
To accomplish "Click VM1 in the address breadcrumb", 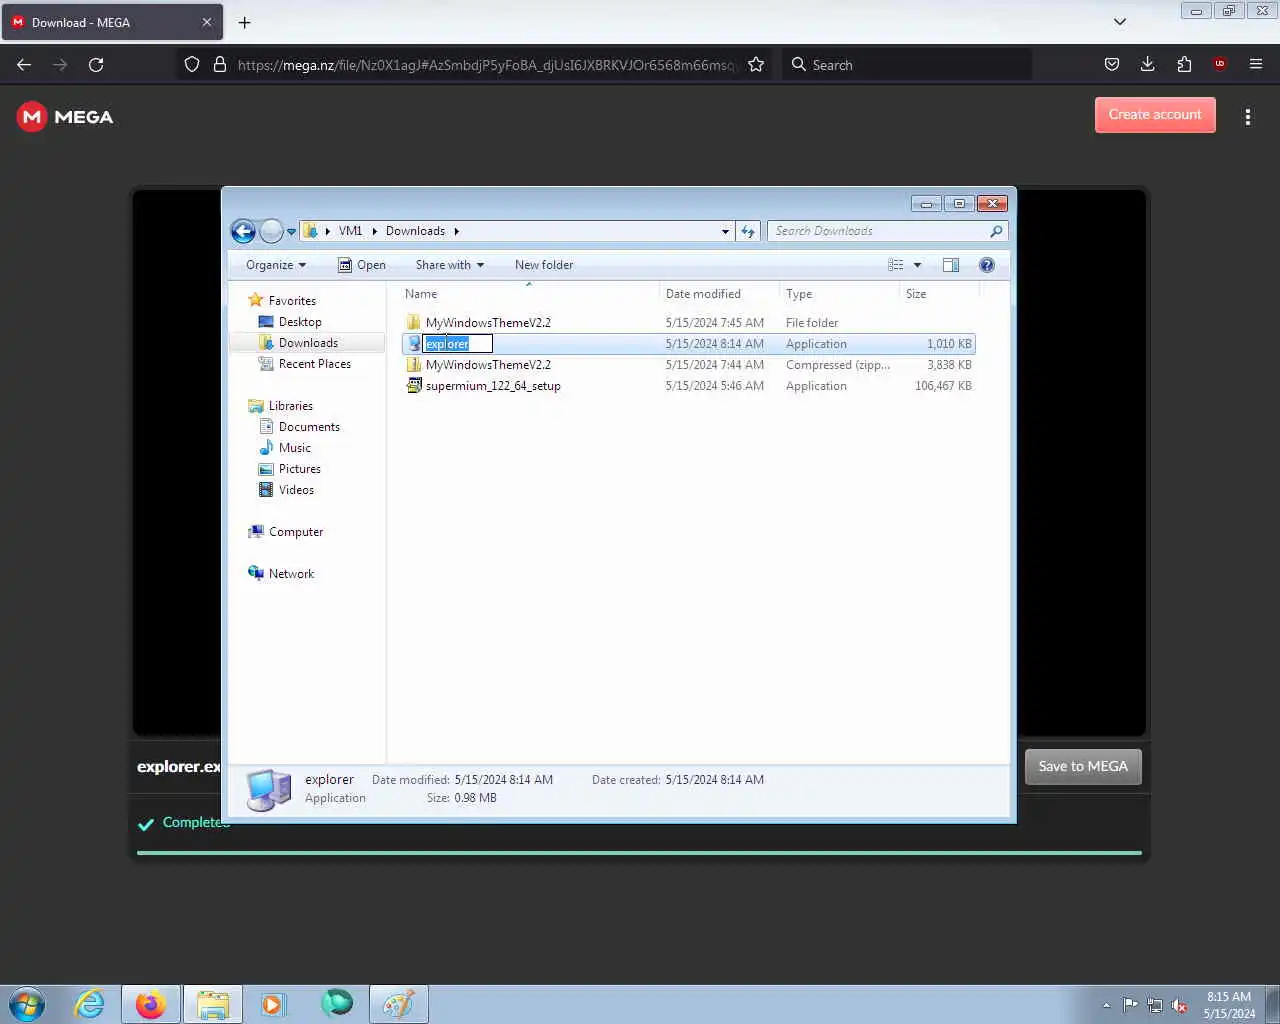I will pos(350,231).
